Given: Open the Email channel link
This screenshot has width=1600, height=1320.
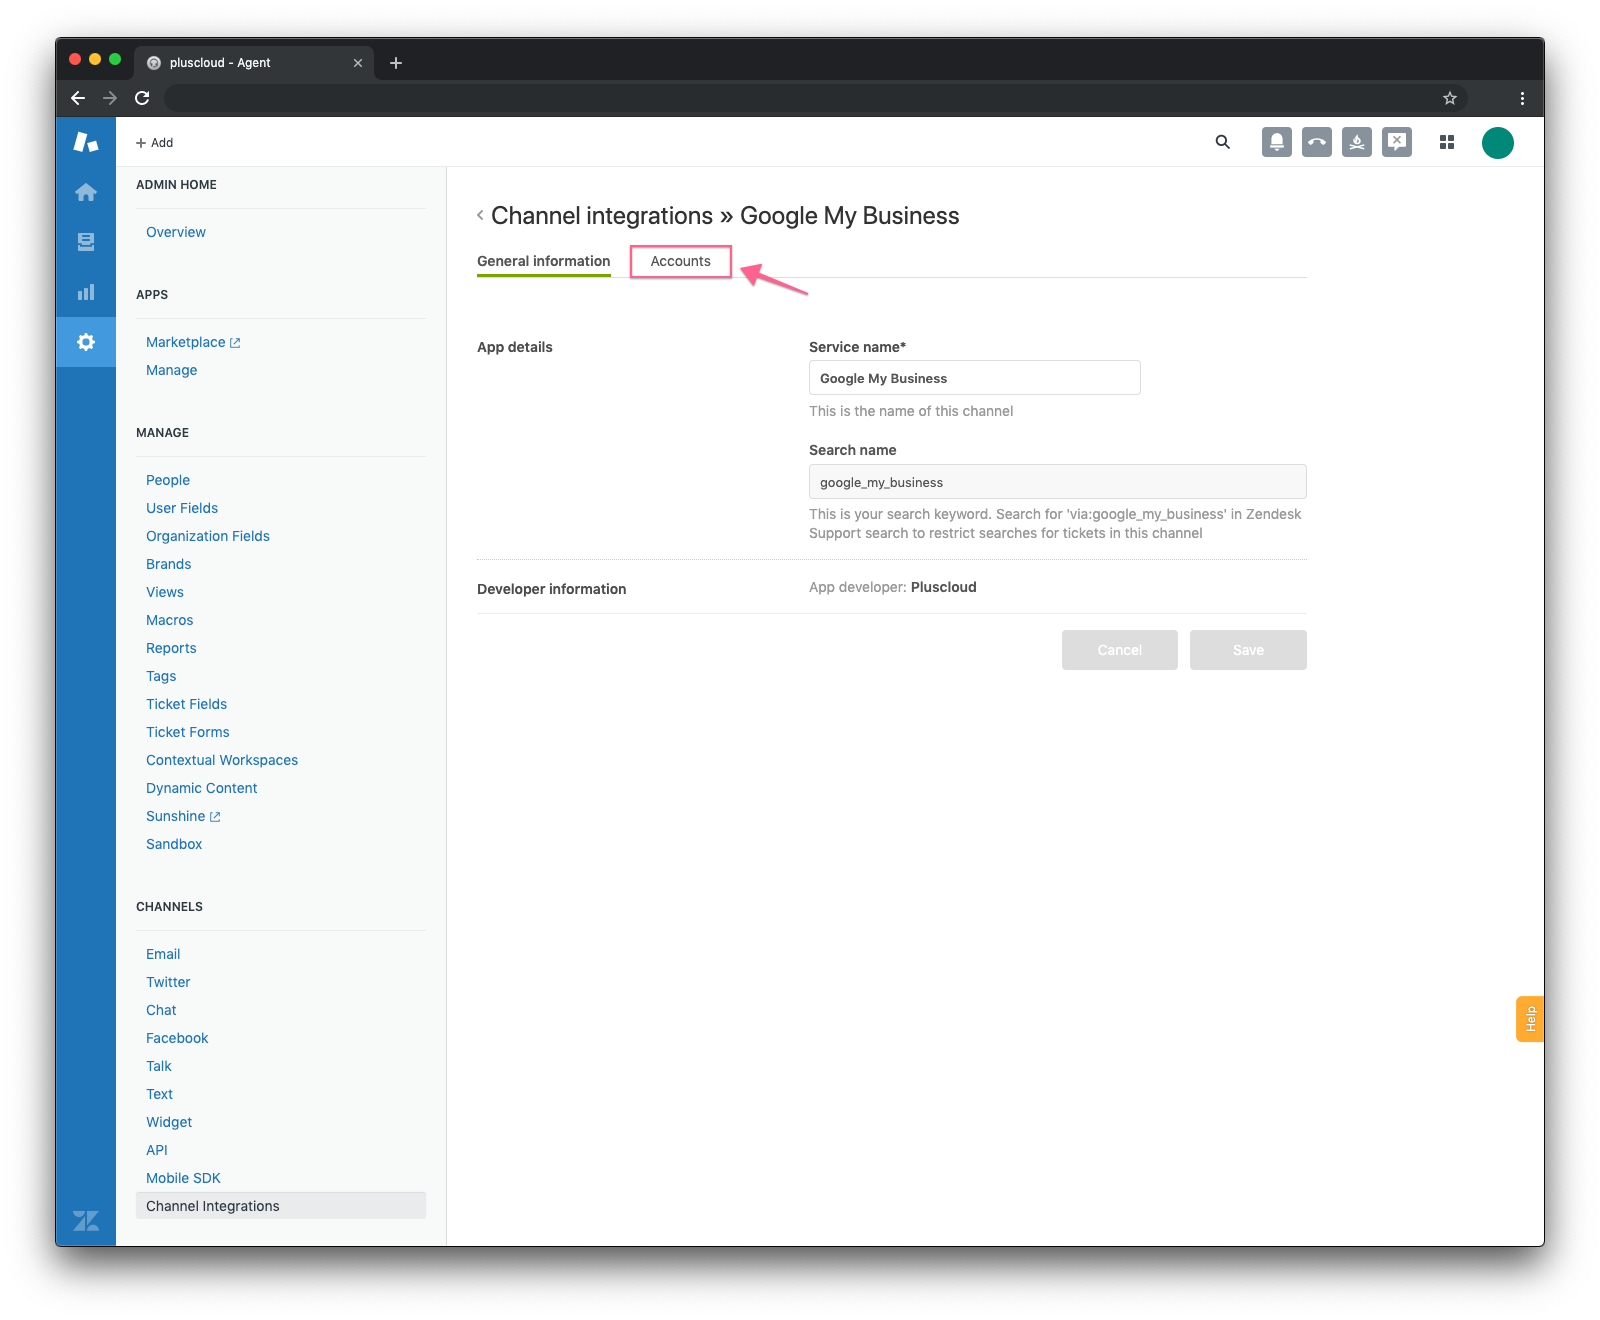Looking at the screenshot, I should [x=163, y=954].
